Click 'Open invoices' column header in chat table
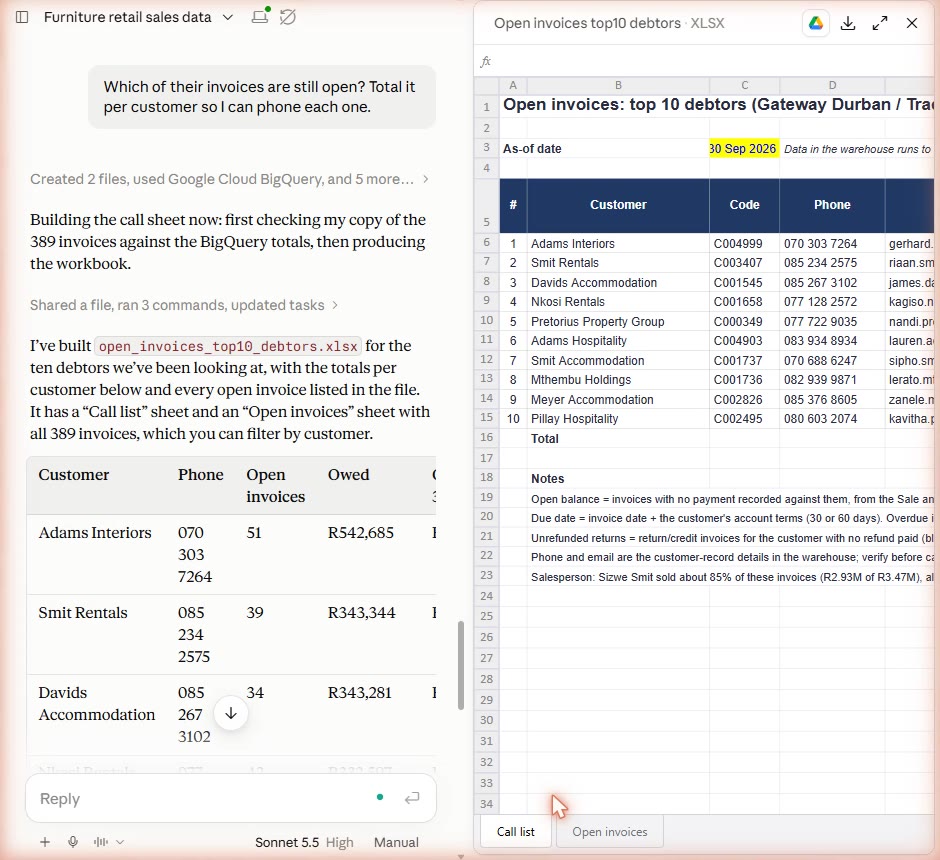940x860 pixels. 275,485
